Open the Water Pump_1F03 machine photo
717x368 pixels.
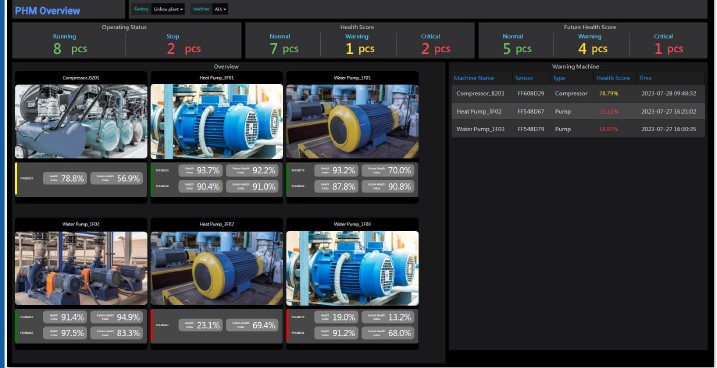352,268
